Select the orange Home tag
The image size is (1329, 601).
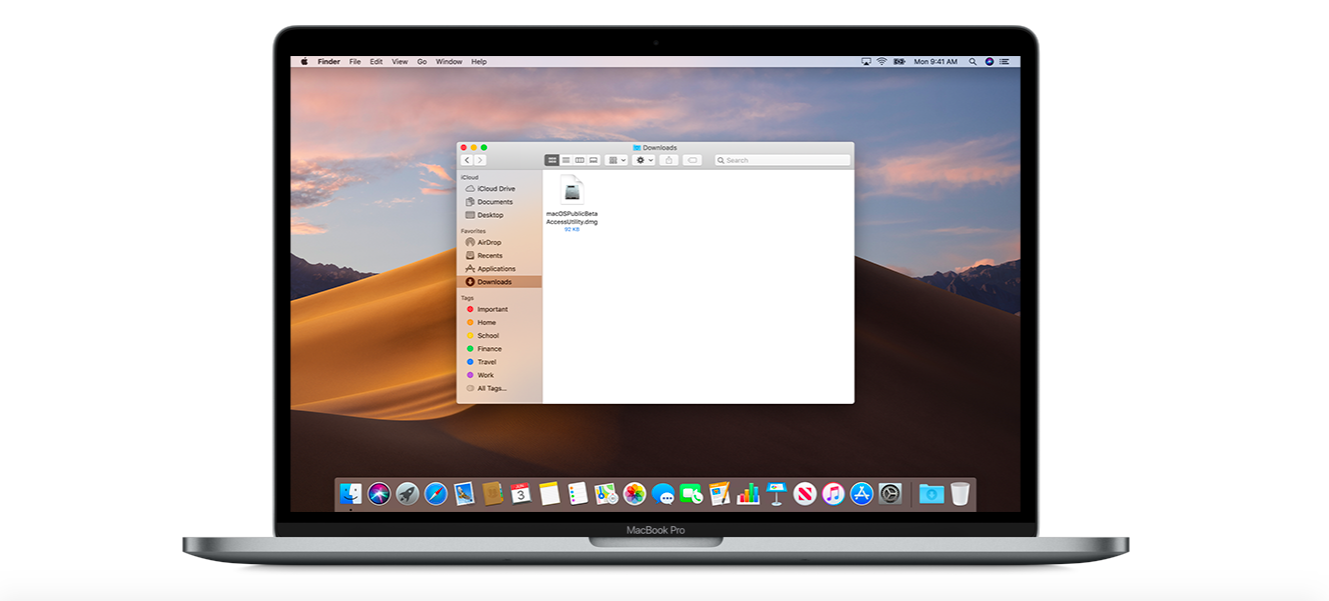coord(499,322)
